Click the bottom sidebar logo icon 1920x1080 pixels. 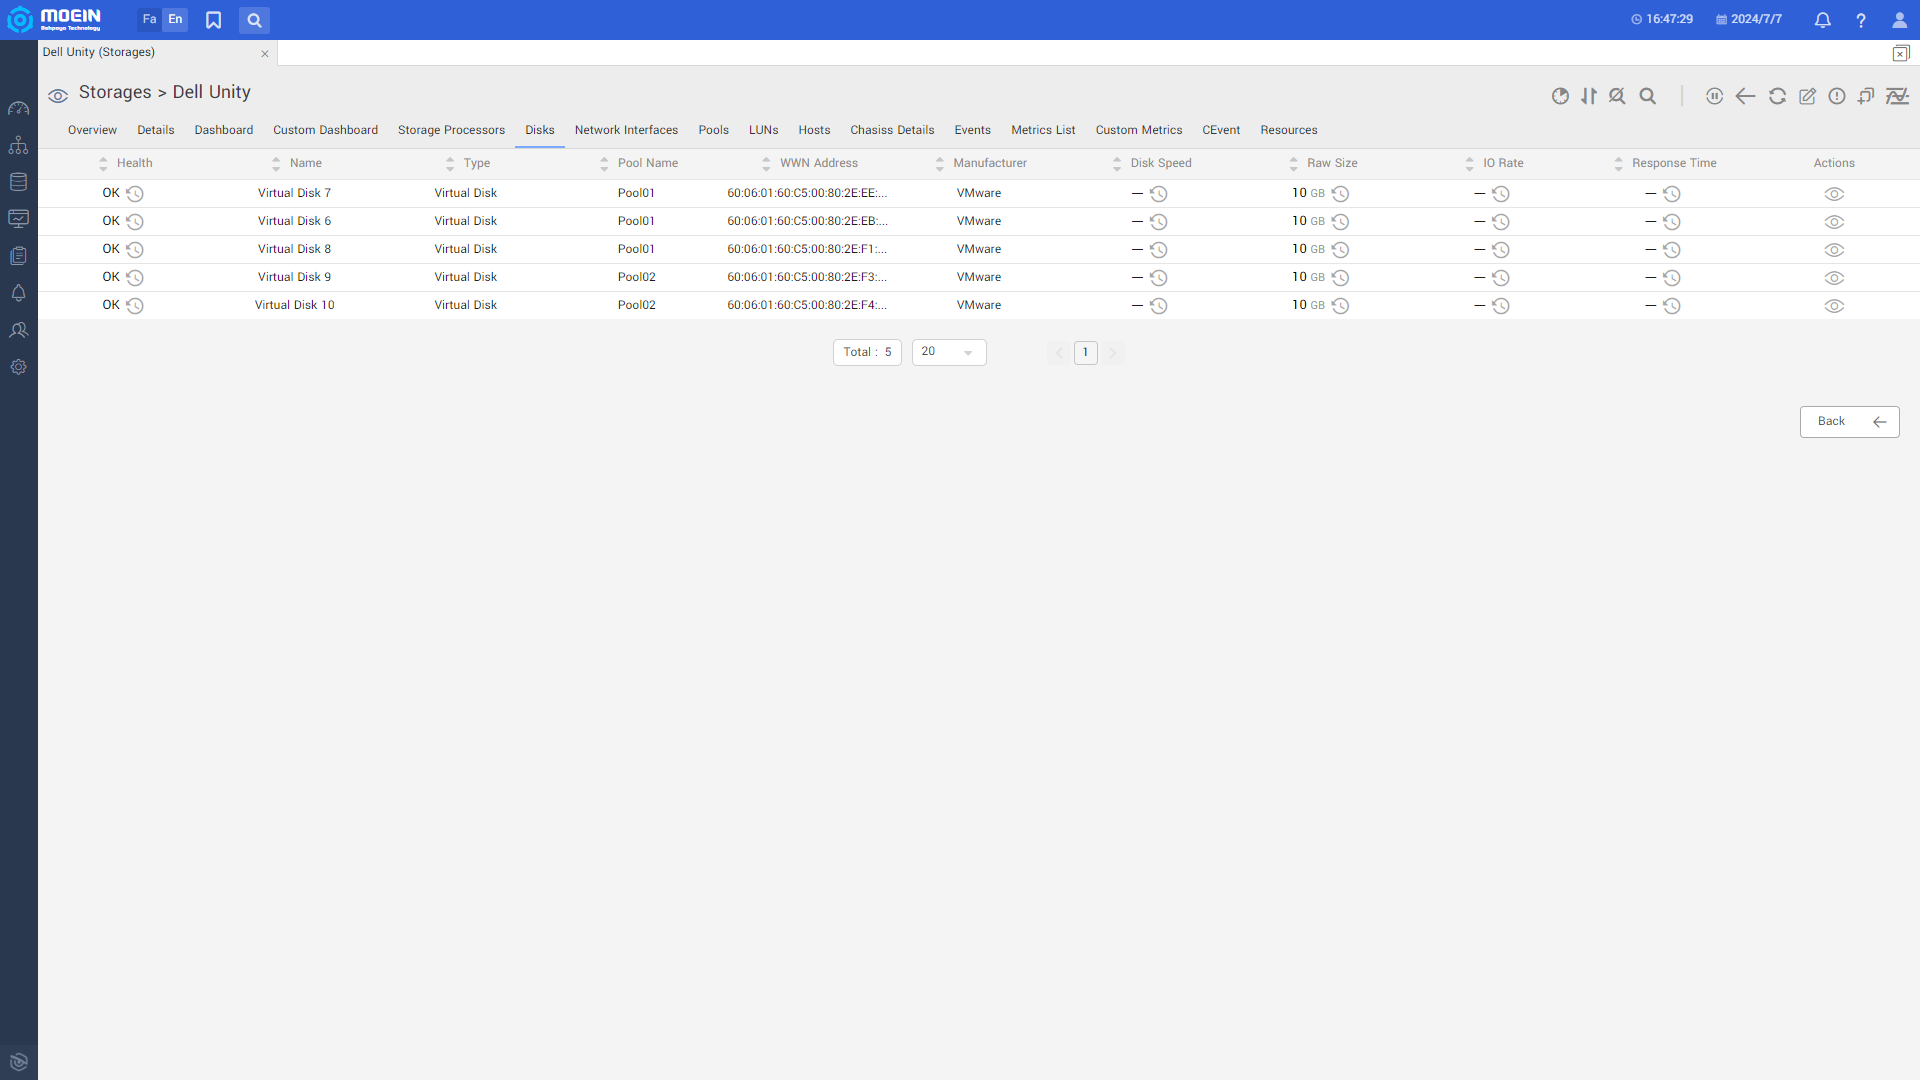coord(18,1062)
